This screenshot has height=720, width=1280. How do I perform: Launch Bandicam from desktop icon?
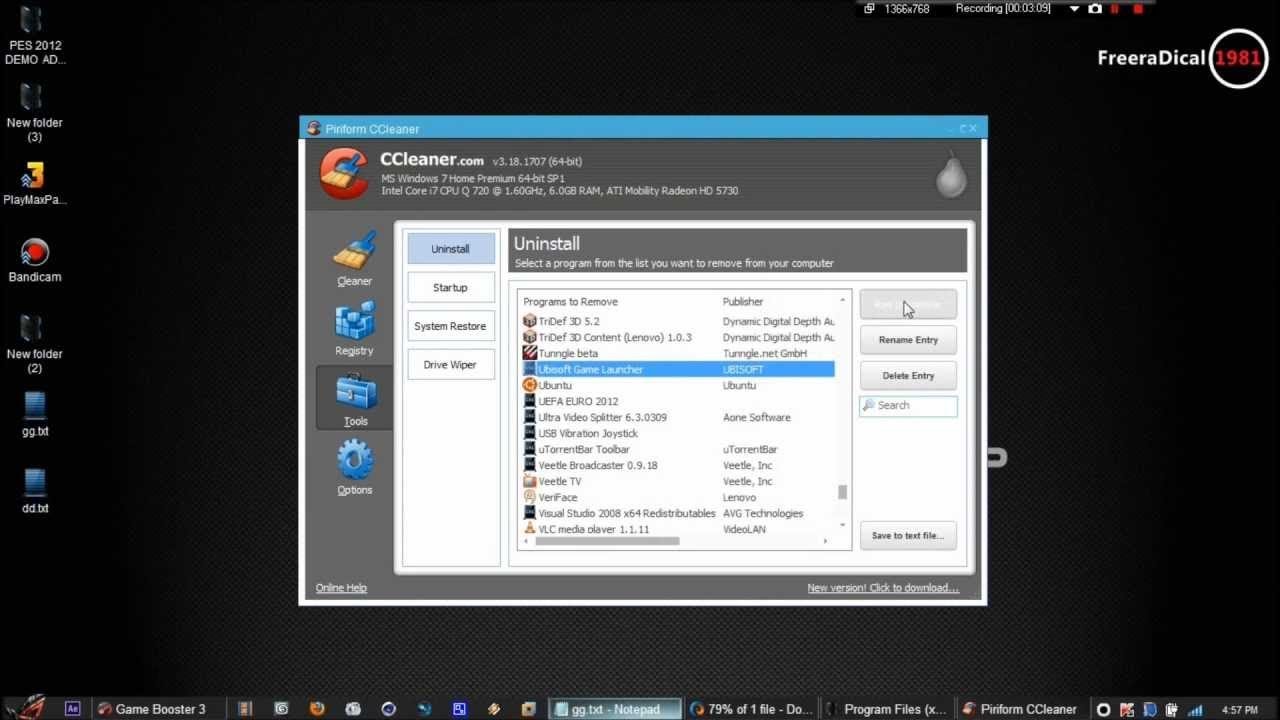[x=35, y=260]
